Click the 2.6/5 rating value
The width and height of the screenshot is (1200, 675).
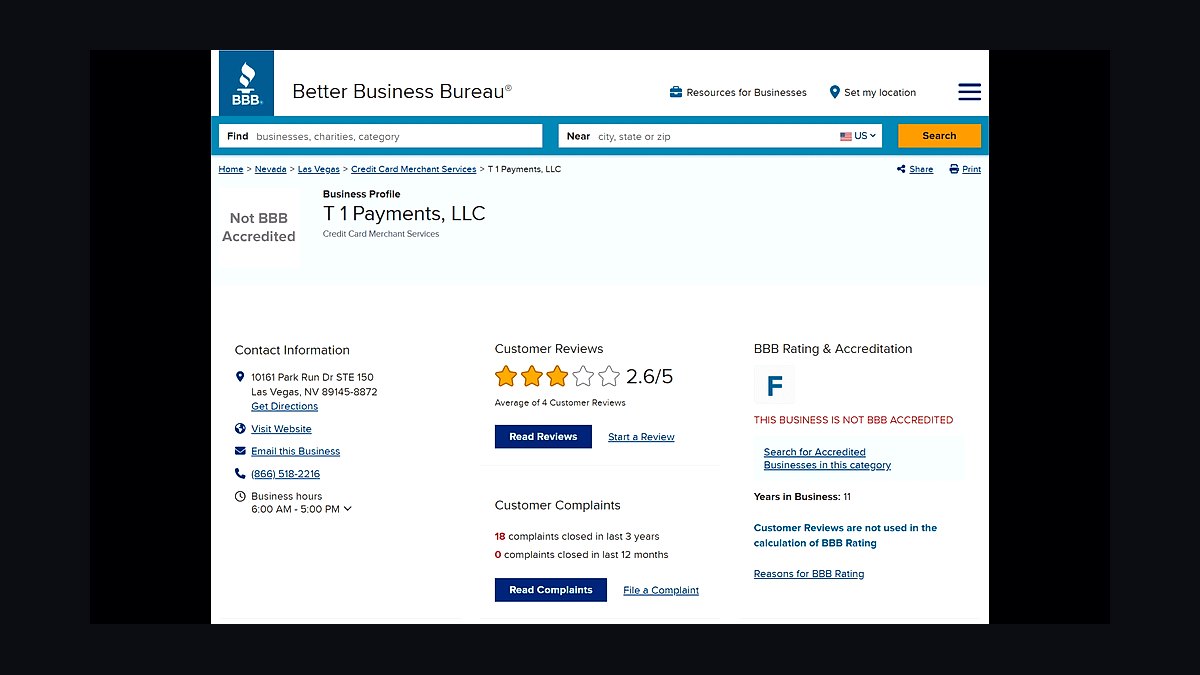click(650, 377)
